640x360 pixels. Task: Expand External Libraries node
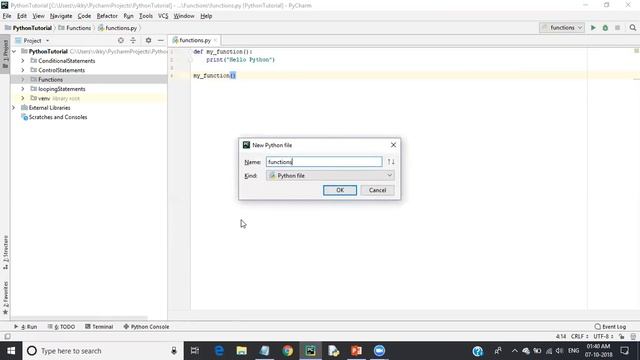coord(13,108)
